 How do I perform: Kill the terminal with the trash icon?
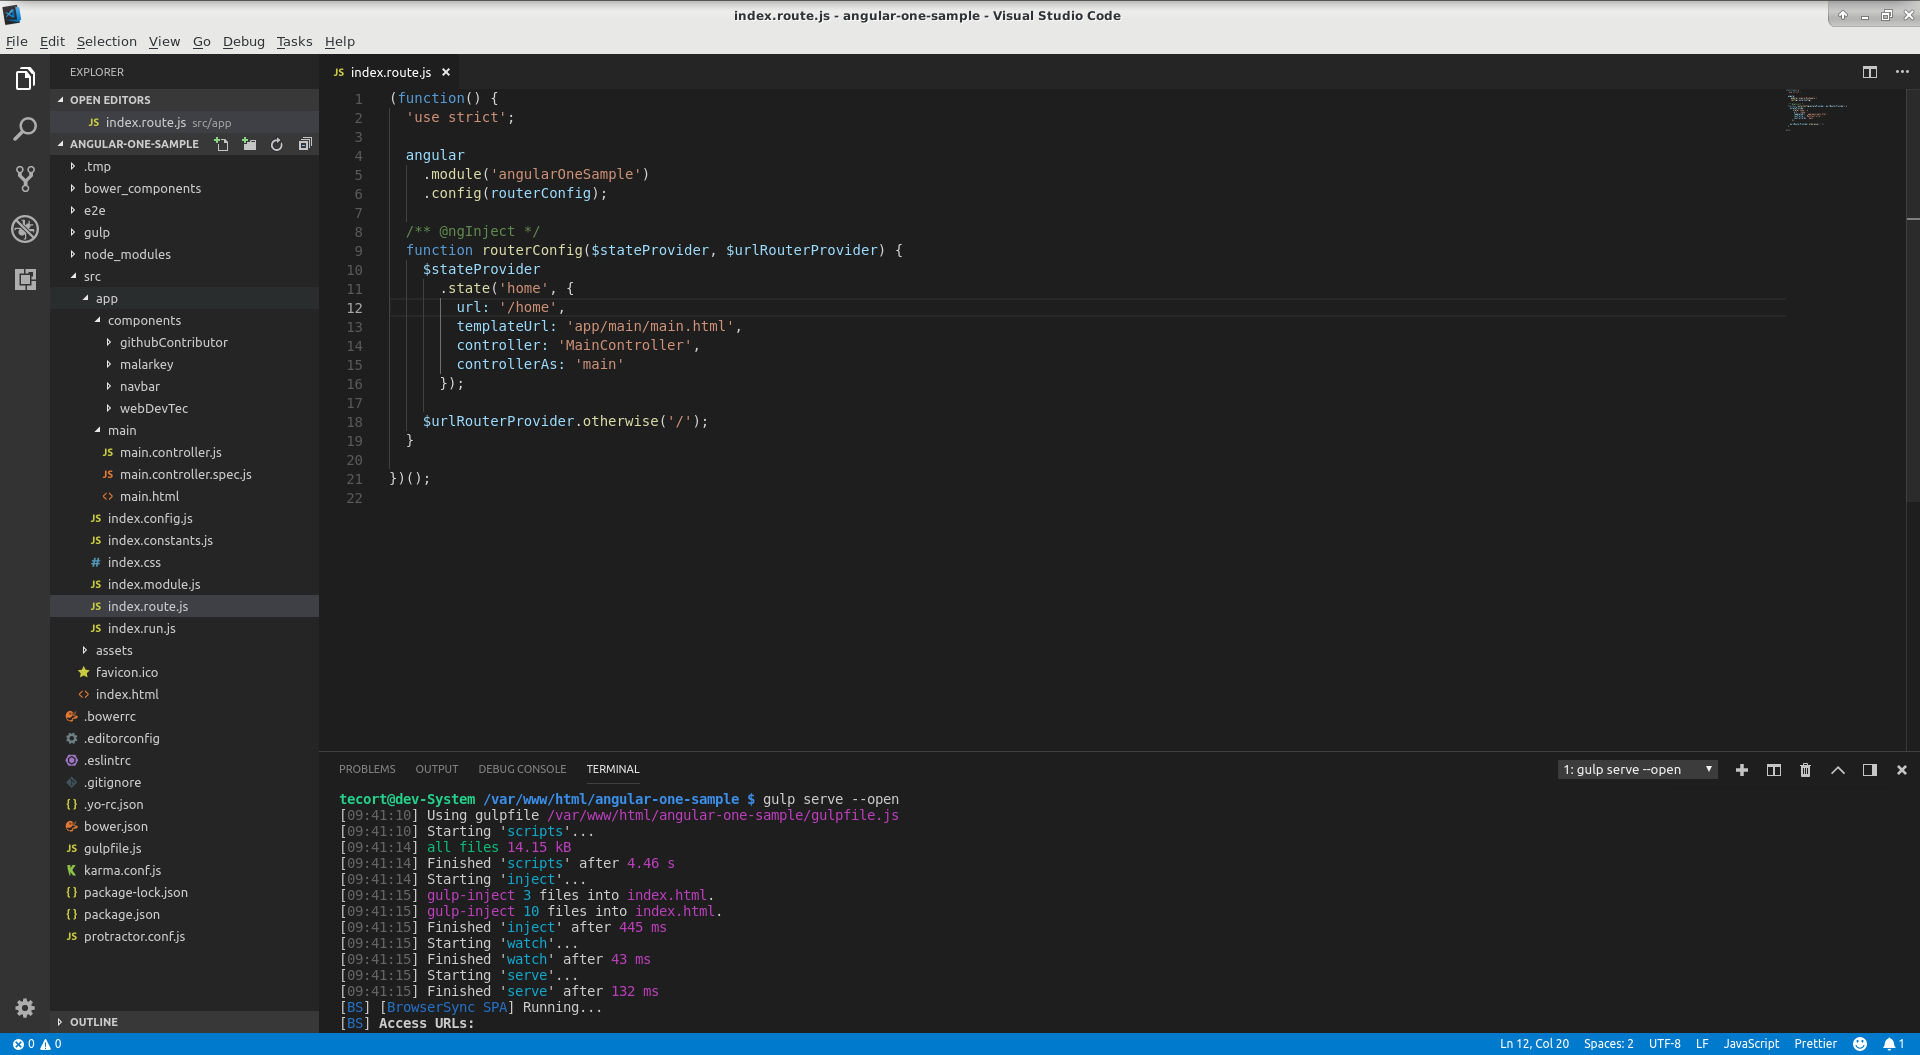[x=1805, y=770]
